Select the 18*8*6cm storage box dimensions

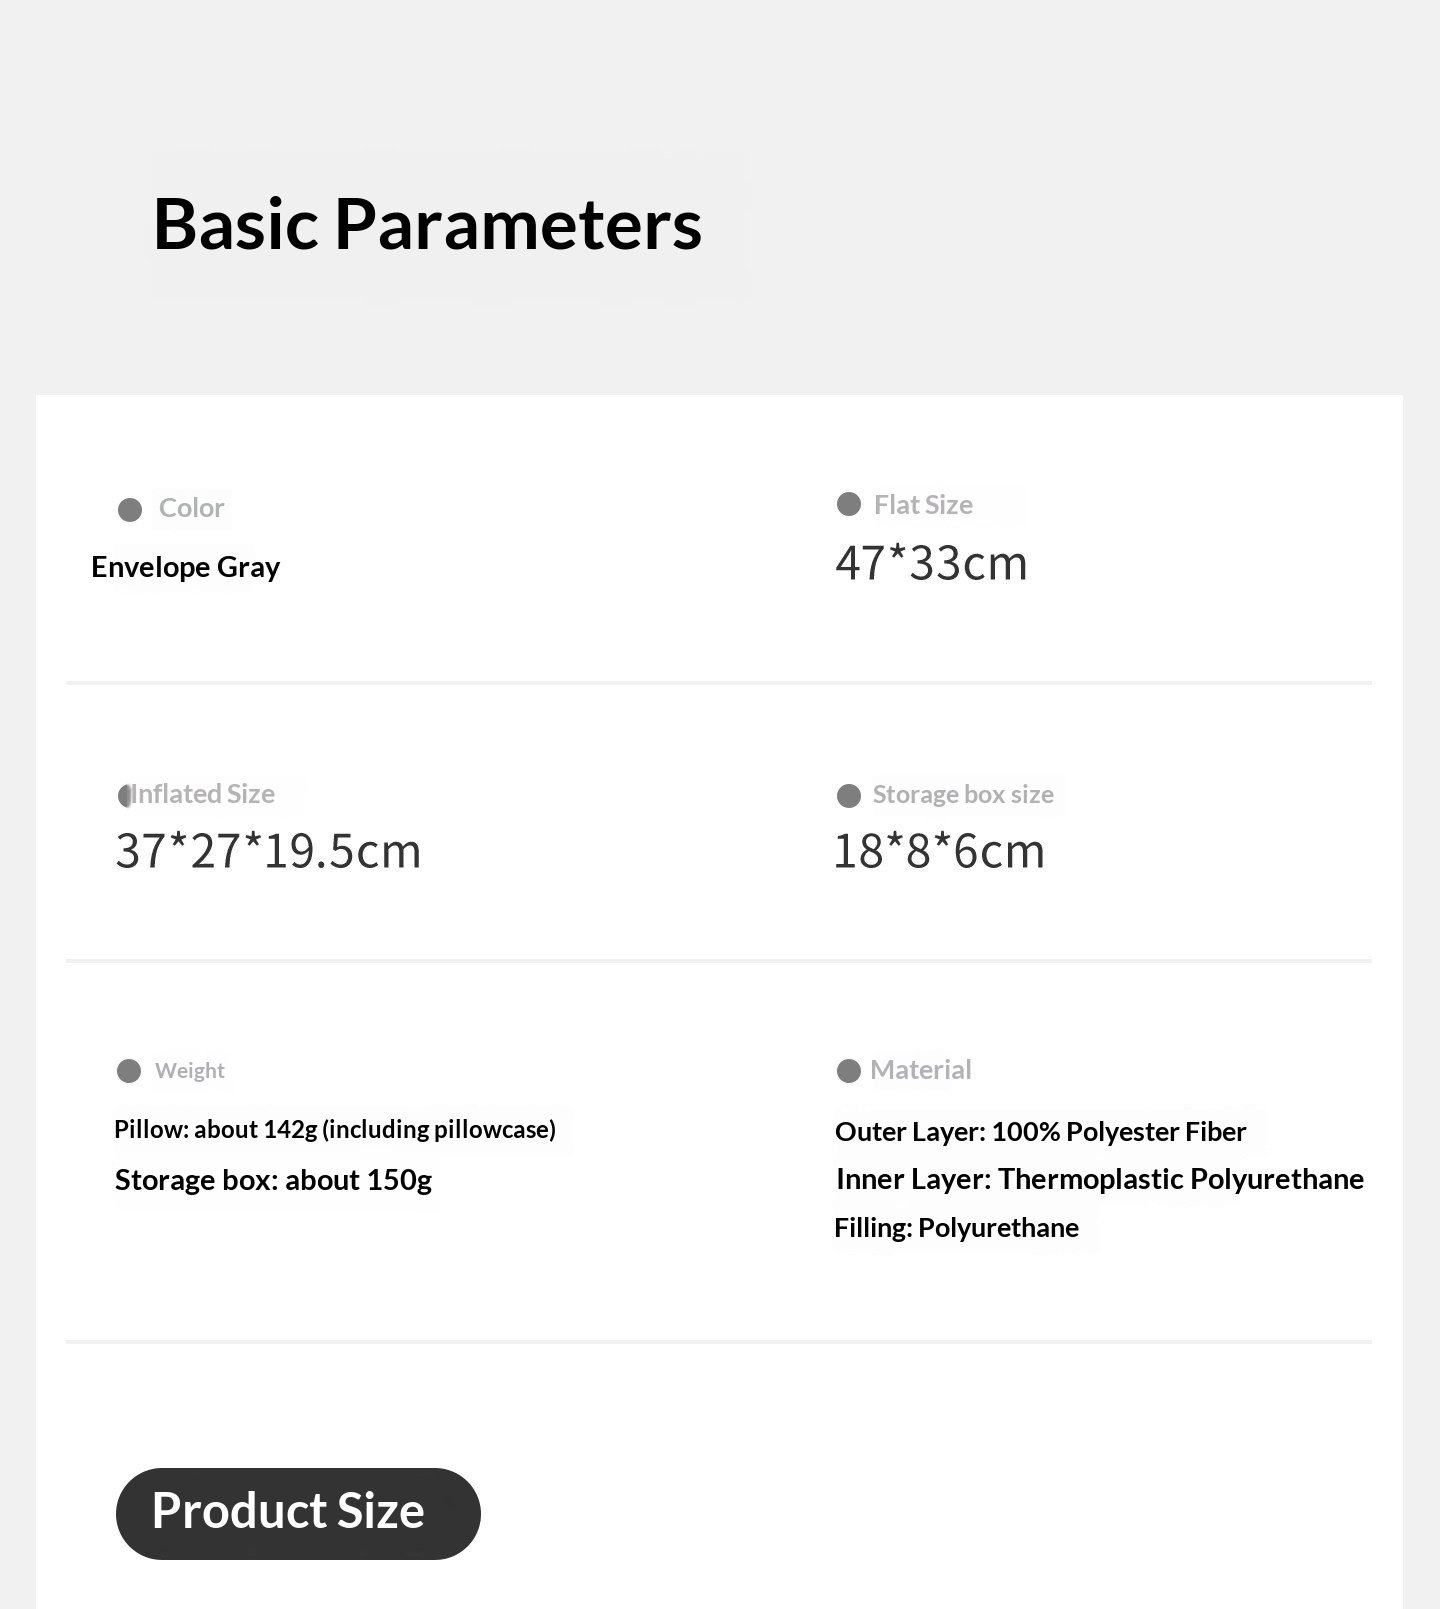coord(939,851)
